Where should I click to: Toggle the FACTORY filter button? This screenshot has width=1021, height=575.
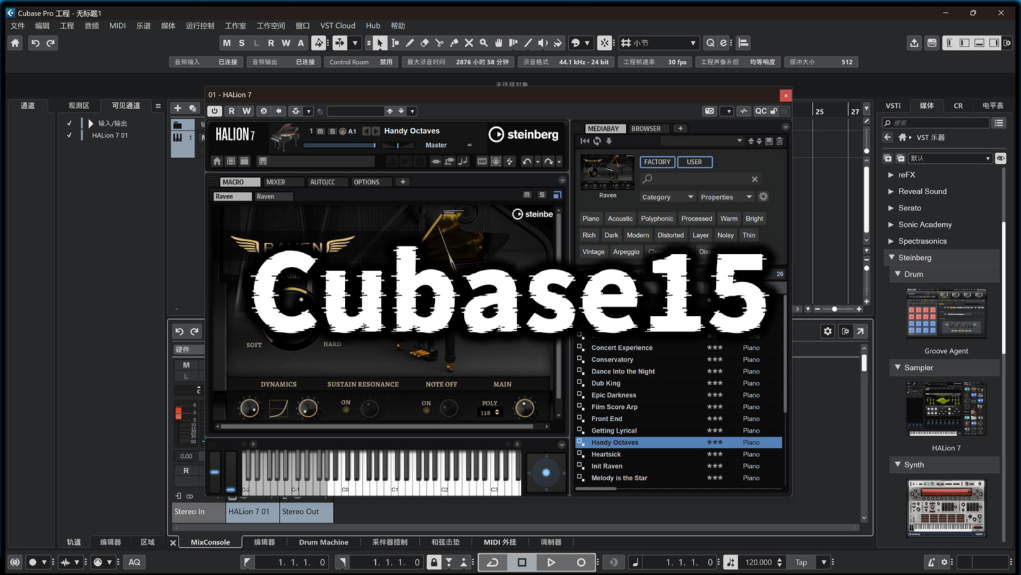pos(657,161)
